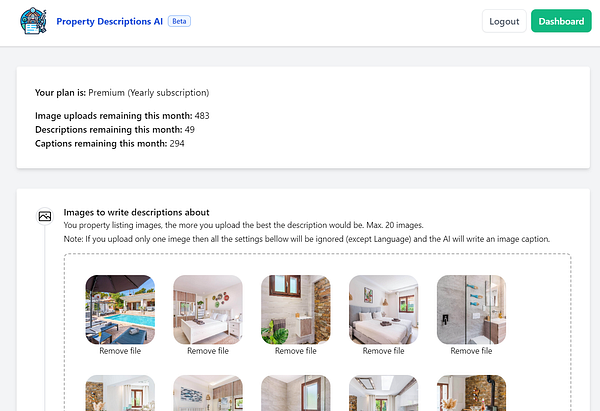Screen dimensions: 600x411
Task: Remove the twin beds bedroom file
Action: pos(383,351)
